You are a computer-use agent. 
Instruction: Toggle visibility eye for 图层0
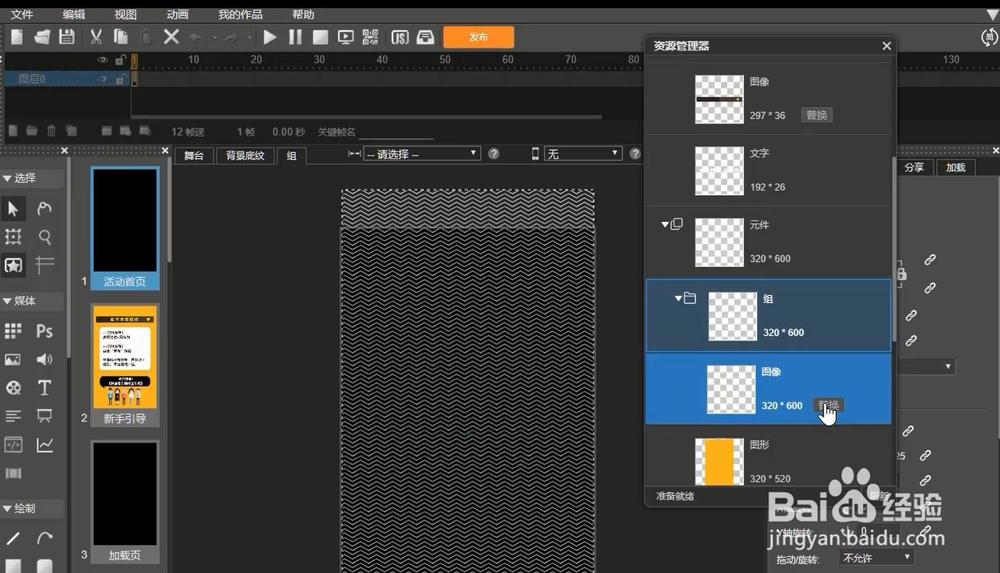click(103, 79)
